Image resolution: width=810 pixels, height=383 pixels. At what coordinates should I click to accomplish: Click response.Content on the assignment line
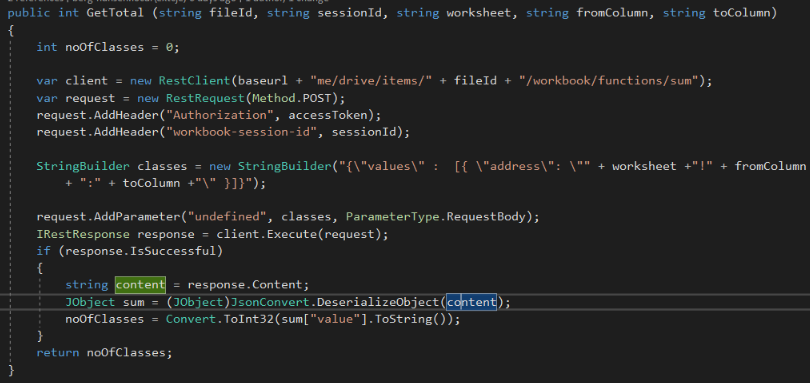click(245, 285)
